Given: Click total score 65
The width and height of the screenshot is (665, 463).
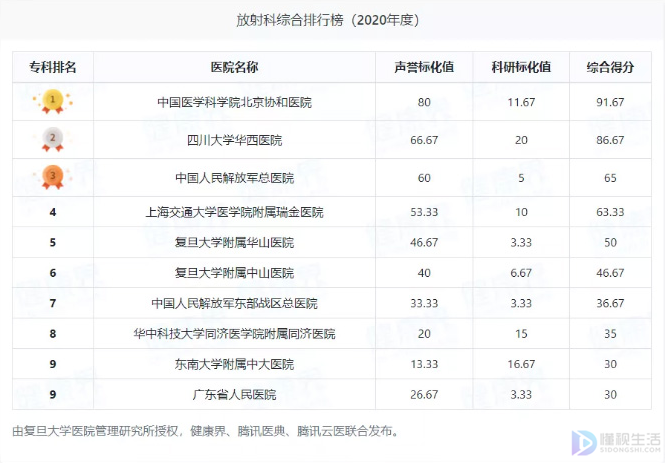Looking at the screenshot, I should [610, 178].
